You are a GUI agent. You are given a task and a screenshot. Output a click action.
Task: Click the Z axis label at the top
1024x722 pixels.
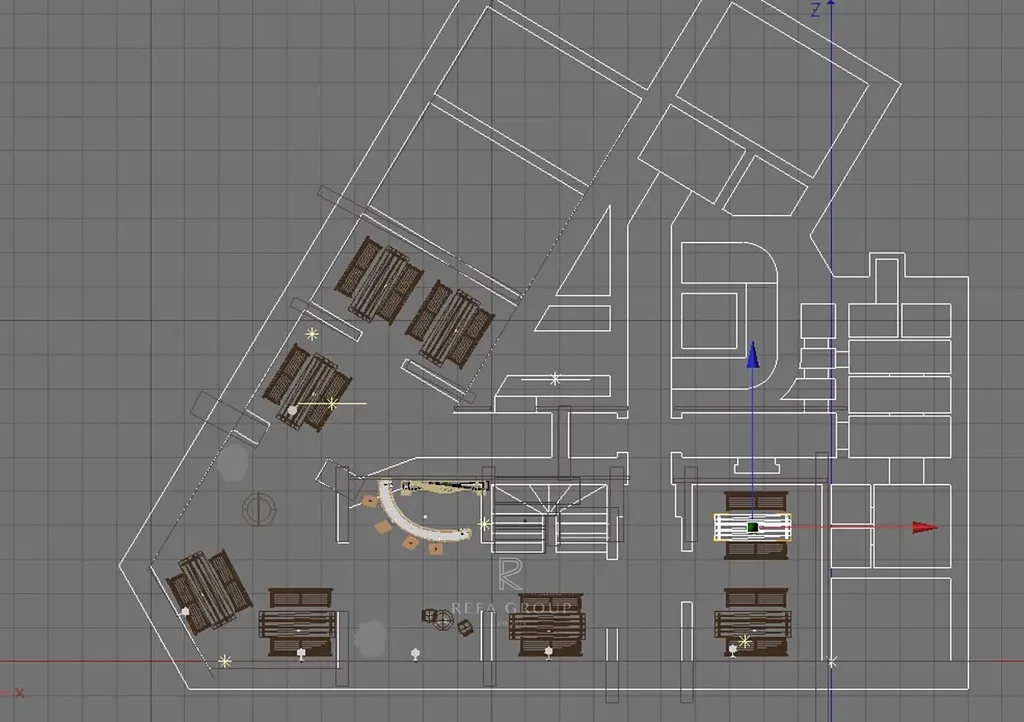[815, 11]
